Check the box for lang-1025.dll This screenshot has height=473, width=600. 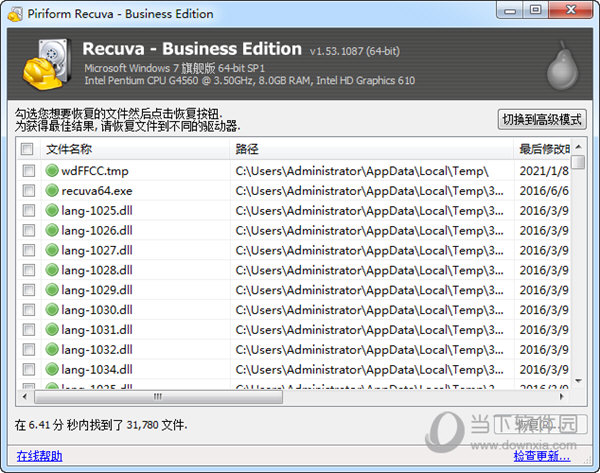coord(29,210)
